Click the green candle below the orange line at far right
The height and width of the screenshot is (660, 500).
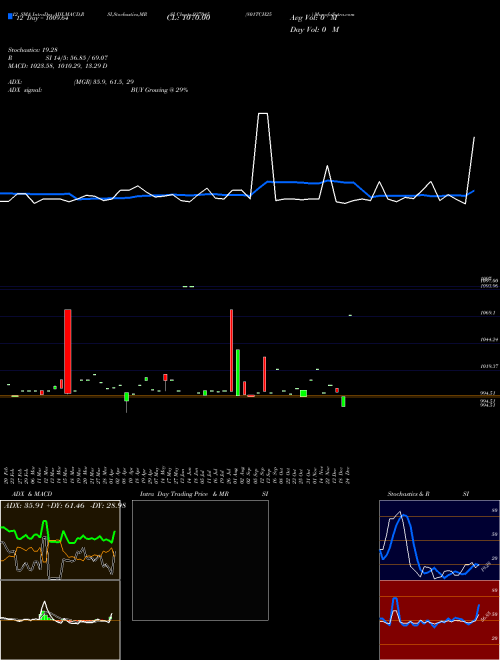click(x=343, y=401)
